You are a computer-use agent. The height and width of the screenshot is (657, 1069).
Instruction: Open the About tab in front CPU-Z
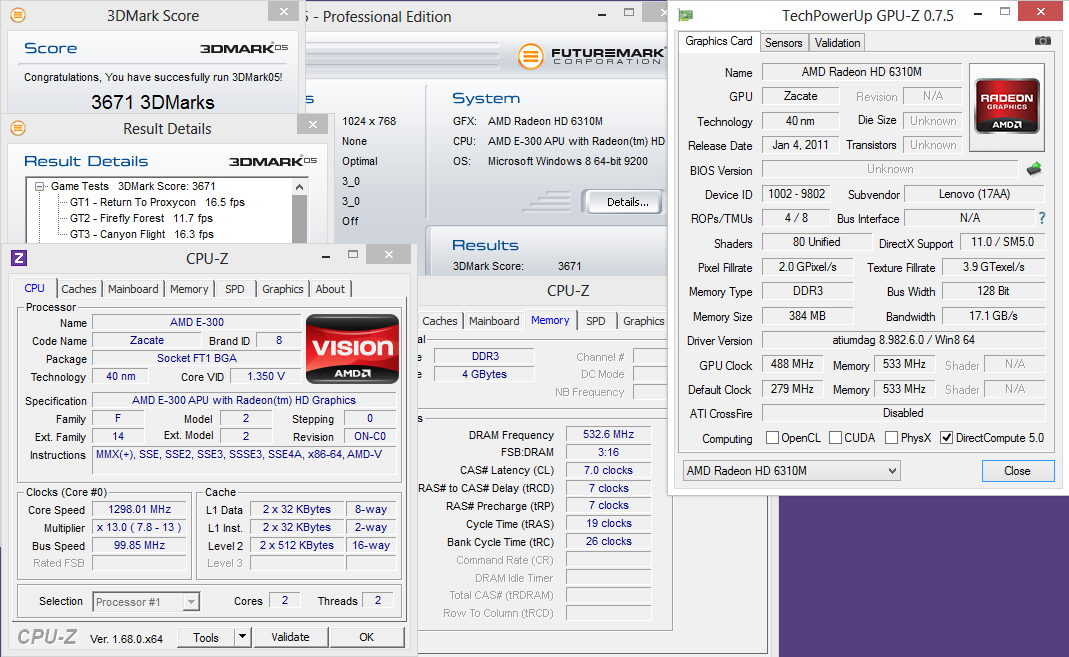click(330, 289)
